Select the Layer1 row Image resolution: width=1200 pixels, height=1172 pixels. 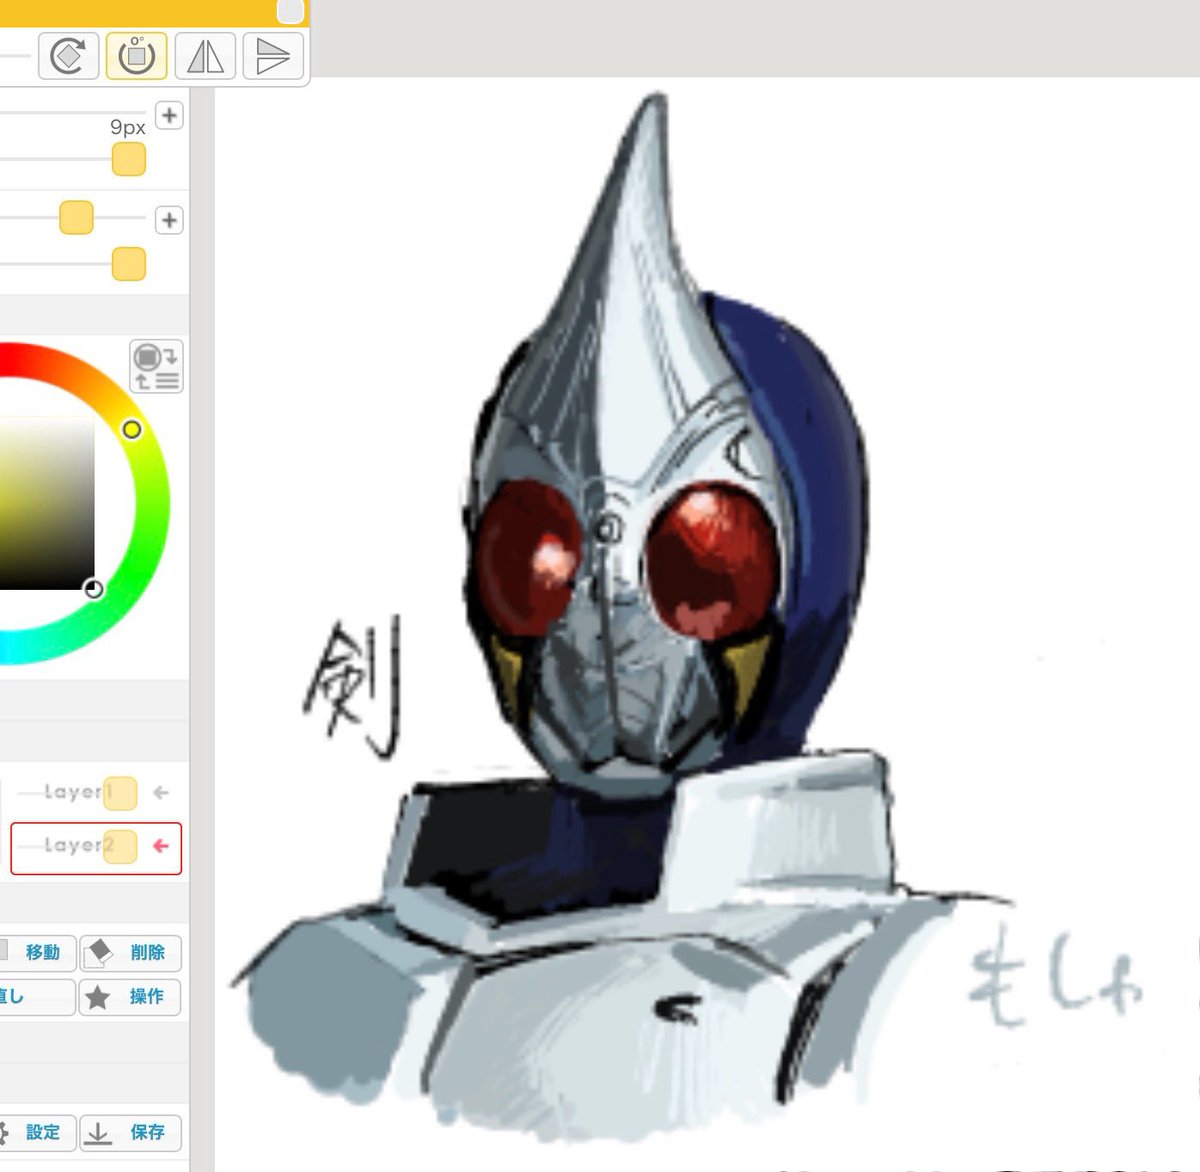coord(94,793)
